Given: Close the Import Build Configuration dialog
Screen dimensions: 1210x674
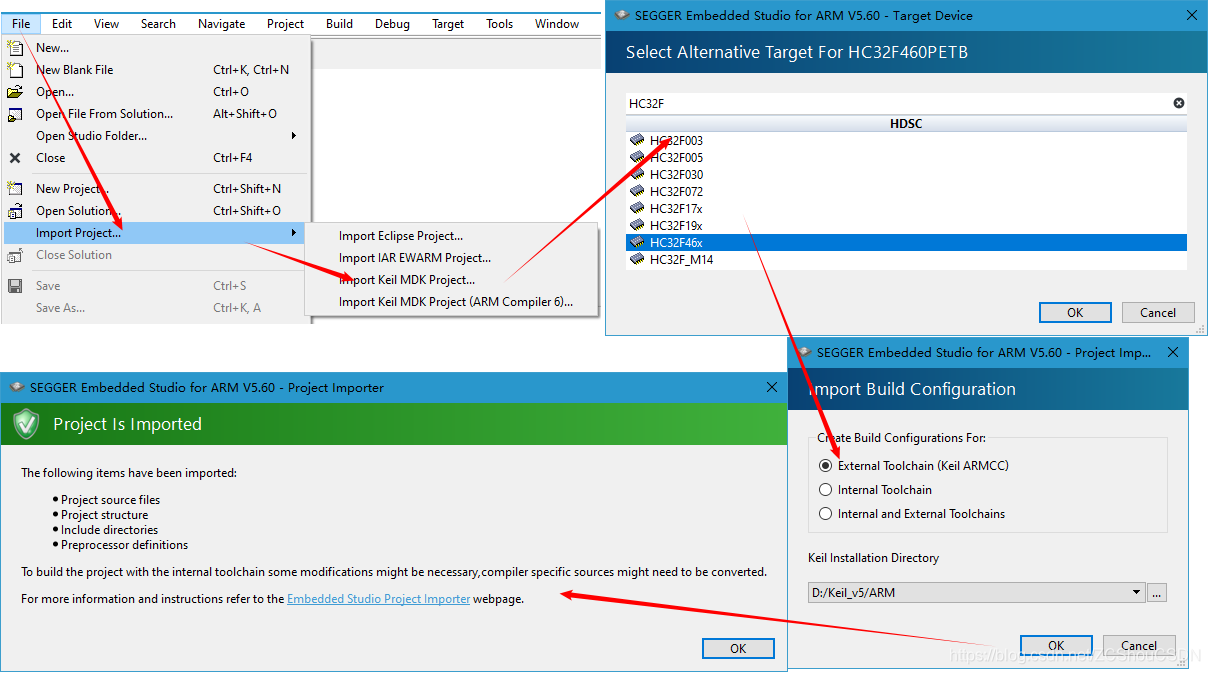Looking at the screenshot, I should [1173, 352].
